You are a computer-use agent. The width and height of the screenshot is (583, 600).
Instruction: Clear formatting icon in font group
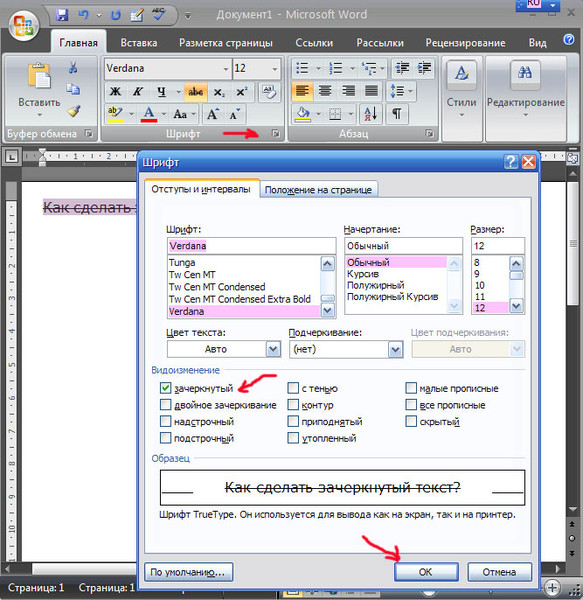pos(269,92)
